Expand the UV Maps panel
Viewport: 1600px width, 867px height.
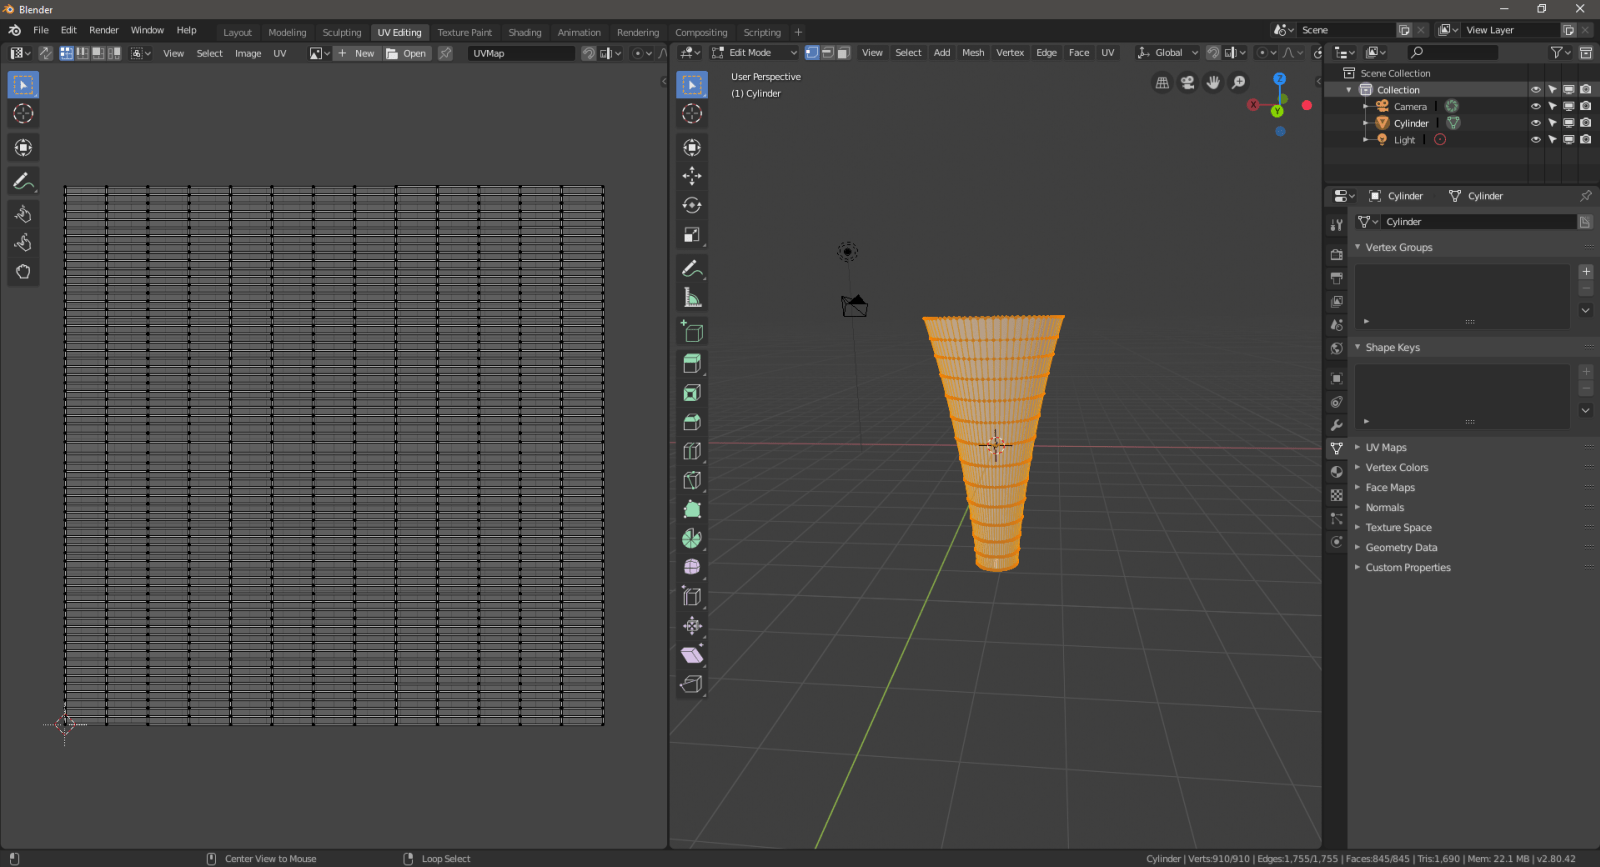coord(1385,448)
